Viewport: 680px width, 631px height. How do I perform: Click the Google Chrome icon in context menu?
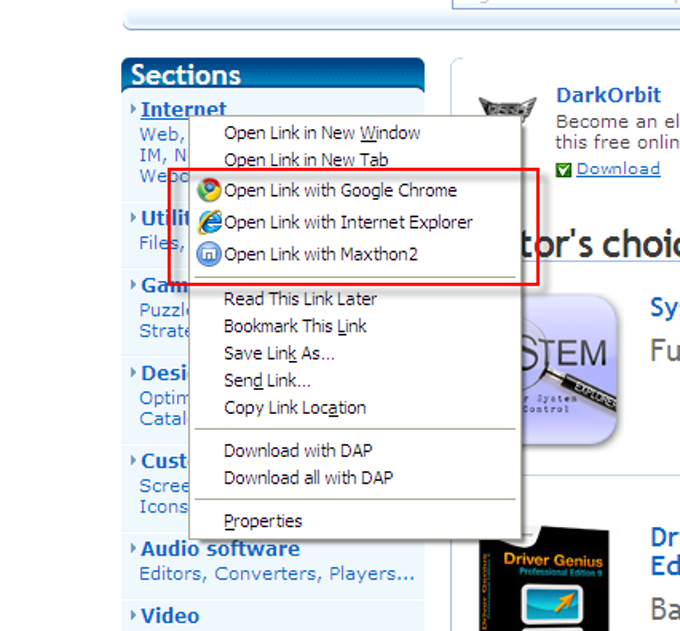[209, 190]
